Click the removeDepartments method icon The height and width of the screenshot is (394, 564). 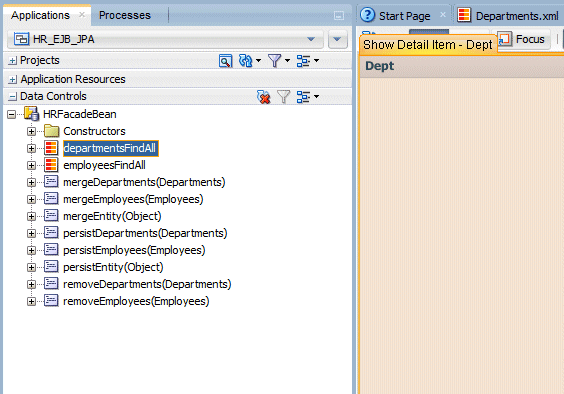click(x=51, y=283)
